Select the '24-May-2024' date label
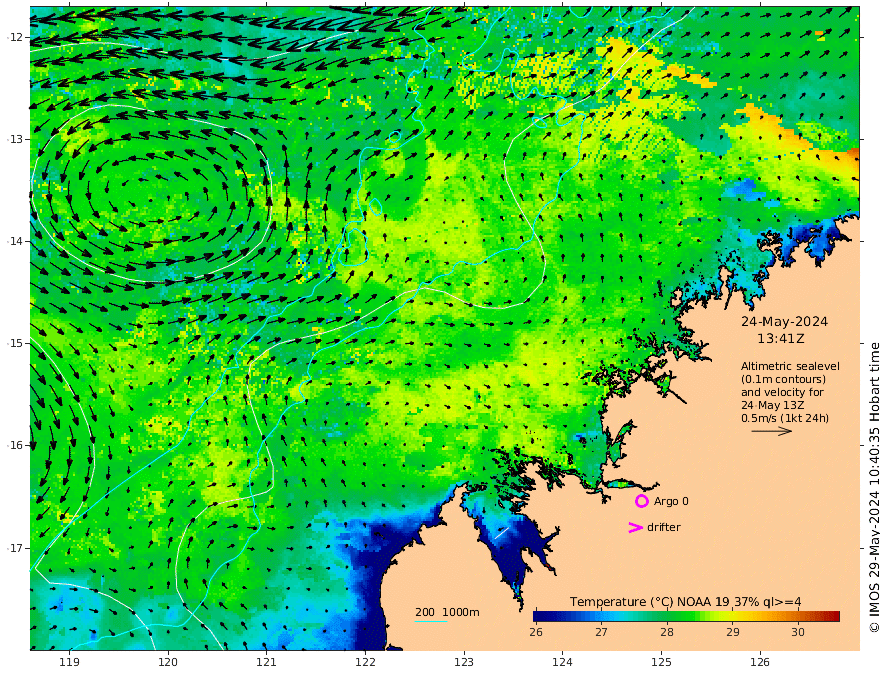The height and width of the screenshot is (680, 880). tap(784, 322)
